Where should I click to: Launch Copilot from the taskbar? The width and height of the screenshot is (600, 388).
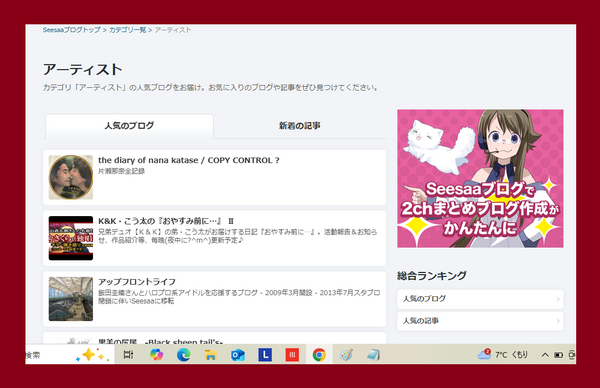[156, 355]
